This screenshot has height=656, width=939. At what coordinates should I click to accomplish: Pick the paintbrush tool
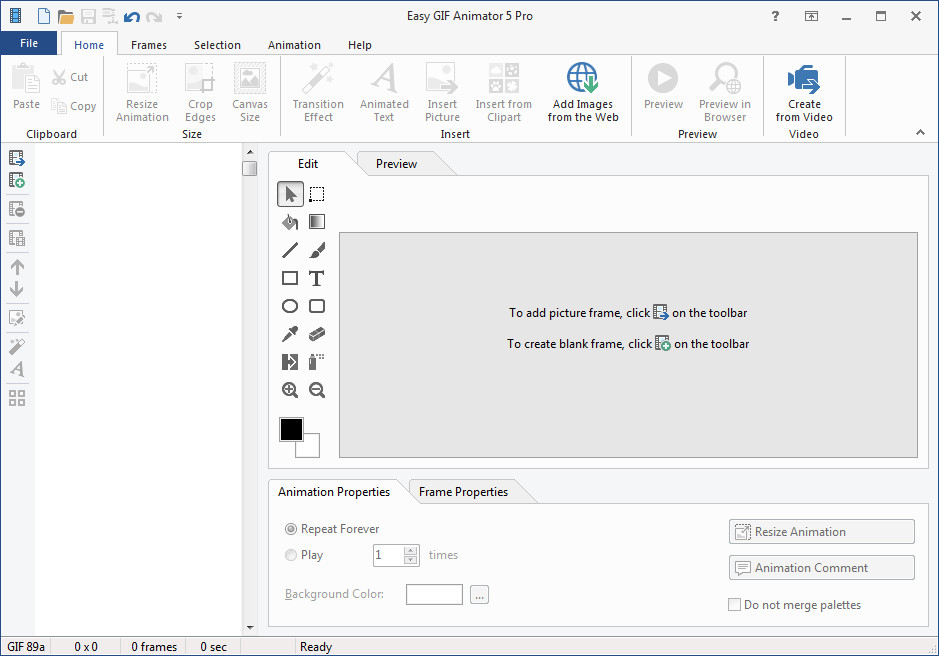tap(317, 250)
